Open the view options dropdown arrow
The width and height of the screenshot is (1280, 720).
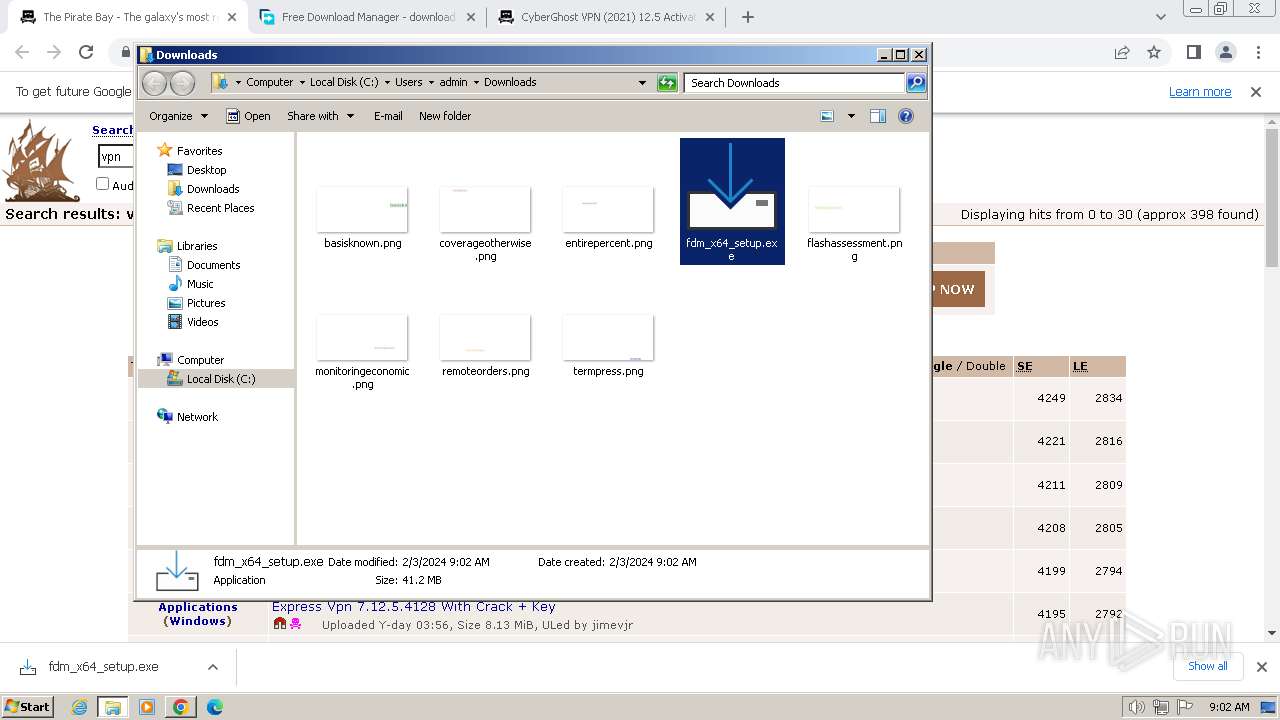click(x=851, y=116)
